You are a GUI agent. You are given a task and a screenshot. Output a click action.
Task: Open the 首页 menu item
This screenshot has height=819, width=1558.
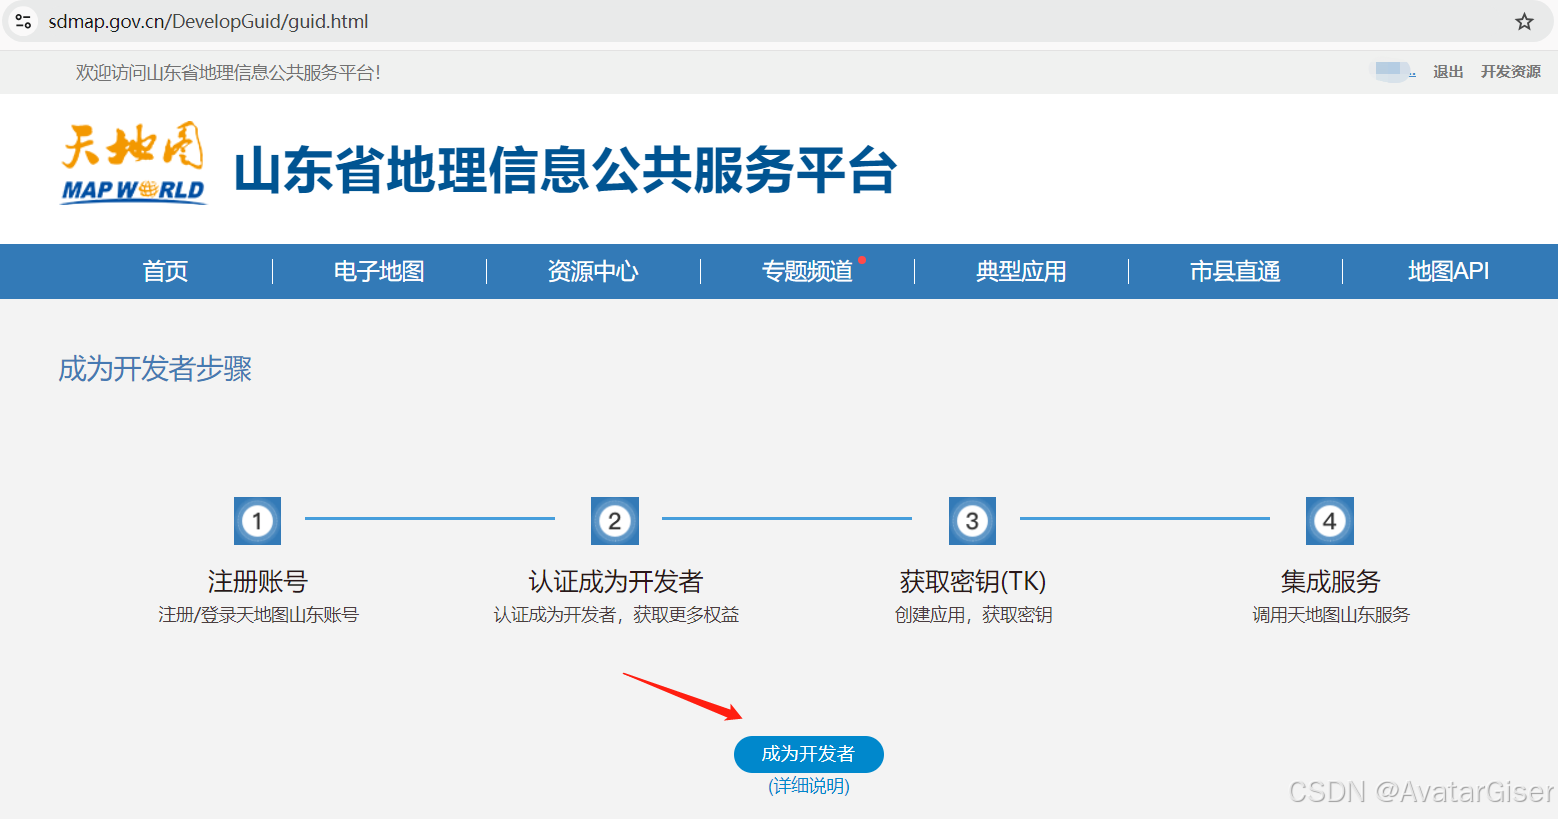click(165, 271)
